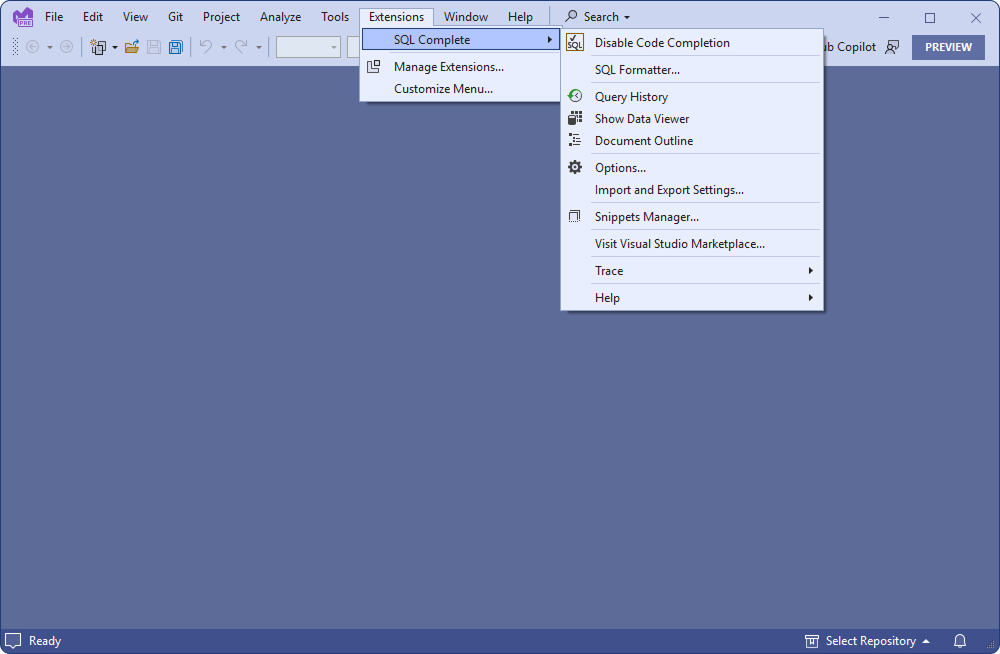Select the Trace menu entry

692,271
